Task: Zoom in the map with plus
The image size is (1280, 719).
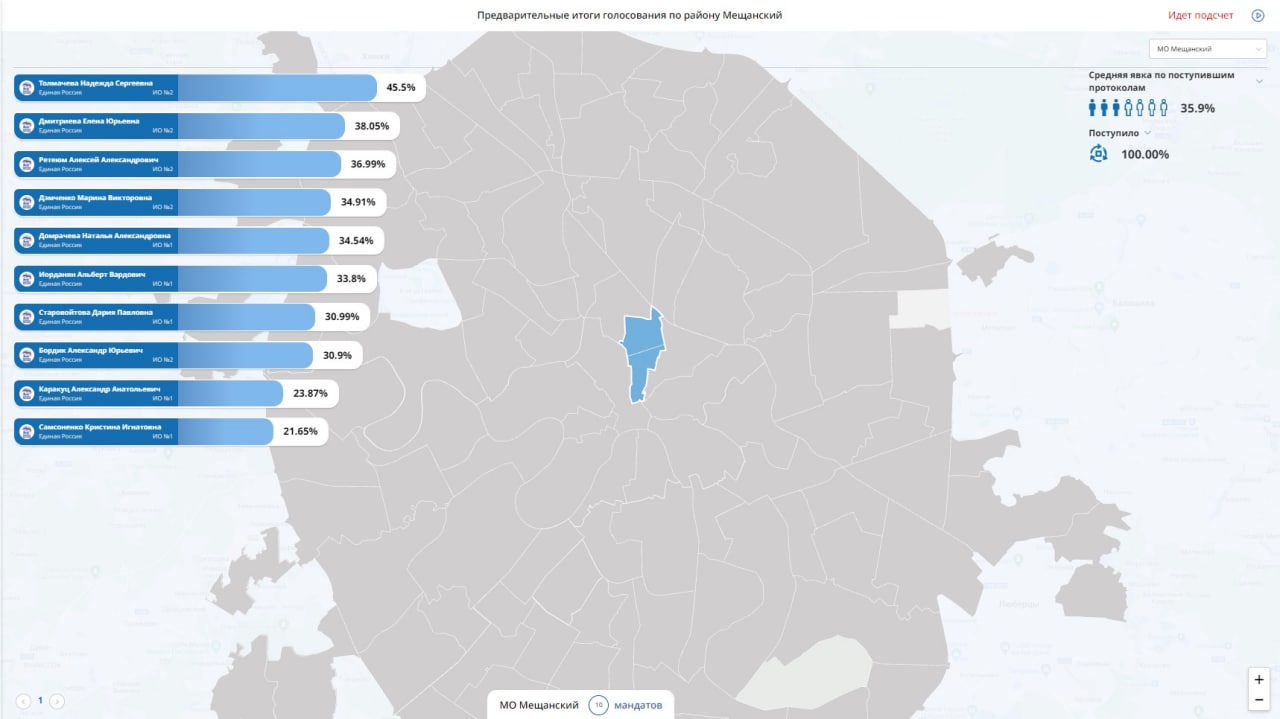Action: tap(1259, 679)
